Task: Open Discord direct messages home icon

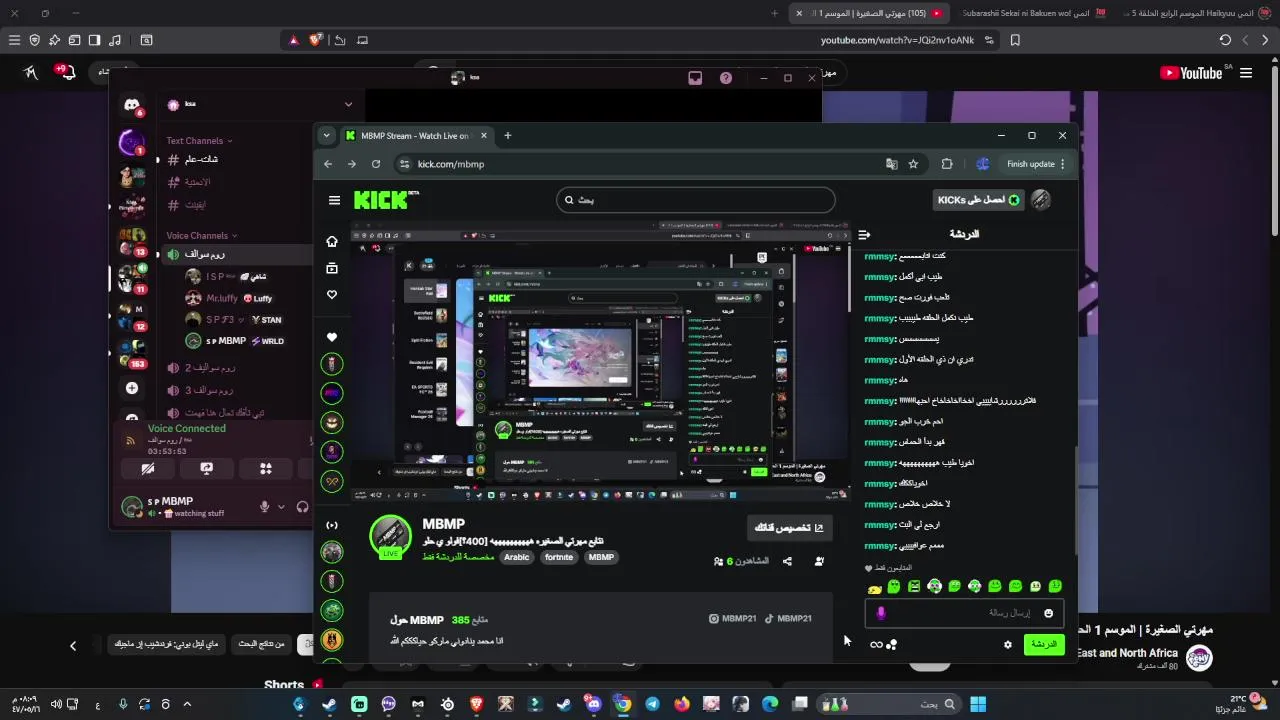Action: (132, 105)
